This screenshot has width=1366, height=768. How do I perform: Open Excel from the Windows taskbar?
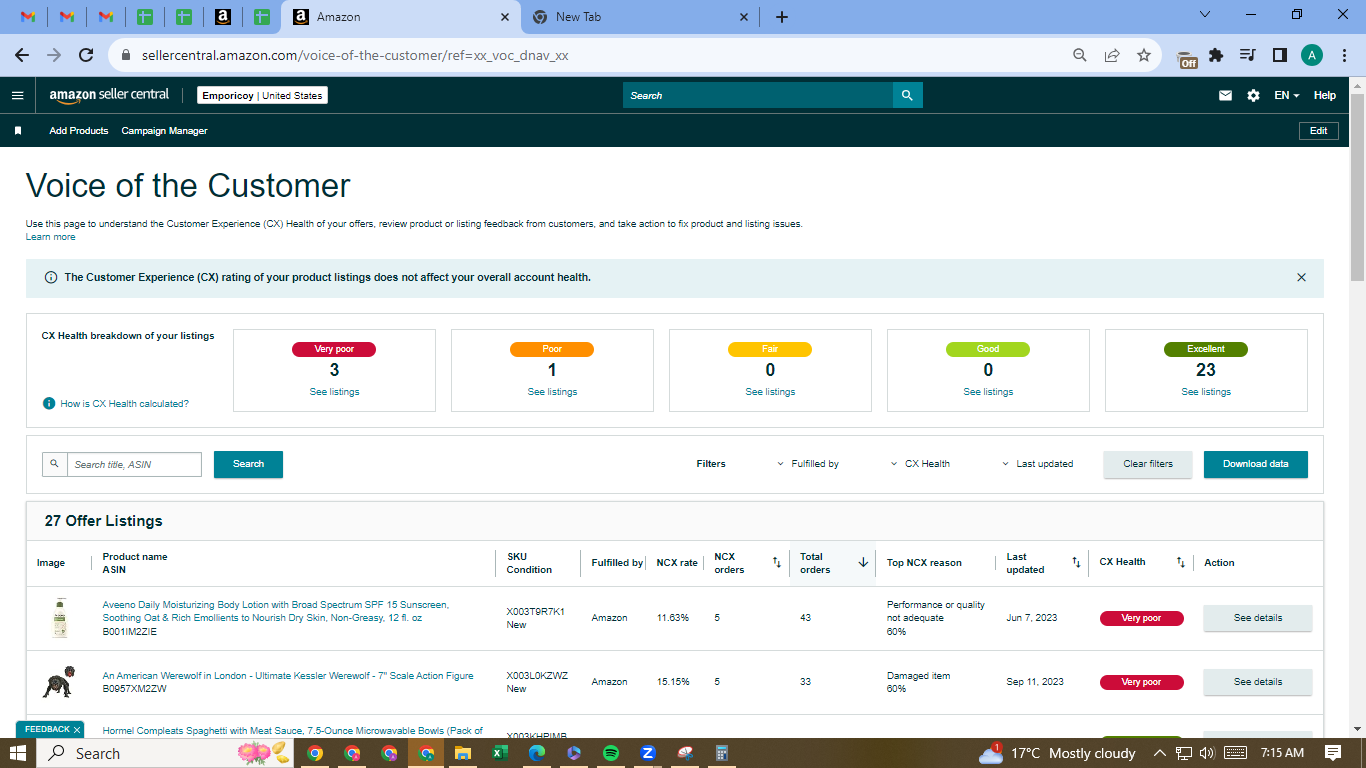click(x=500, y=753)
